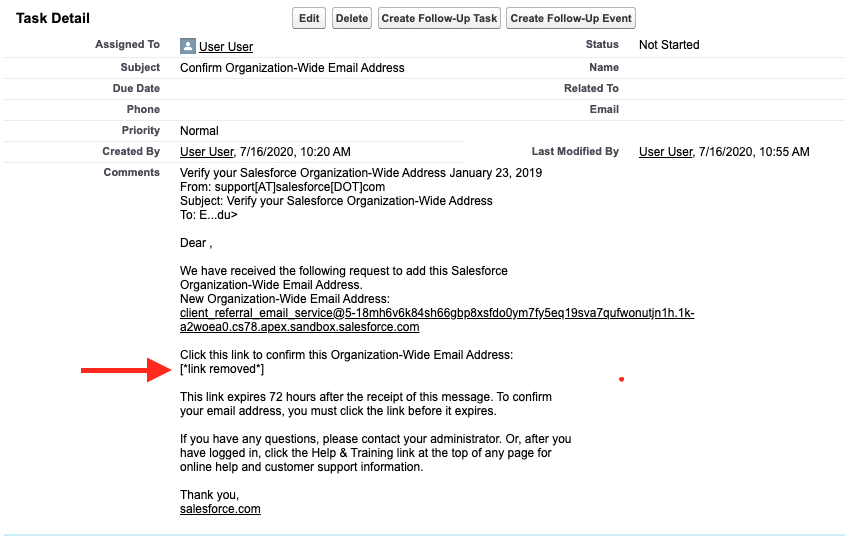The height and width of the screenshot is (537, 845).
Task: Select the Task Detail heading
Action: [53, 18]
